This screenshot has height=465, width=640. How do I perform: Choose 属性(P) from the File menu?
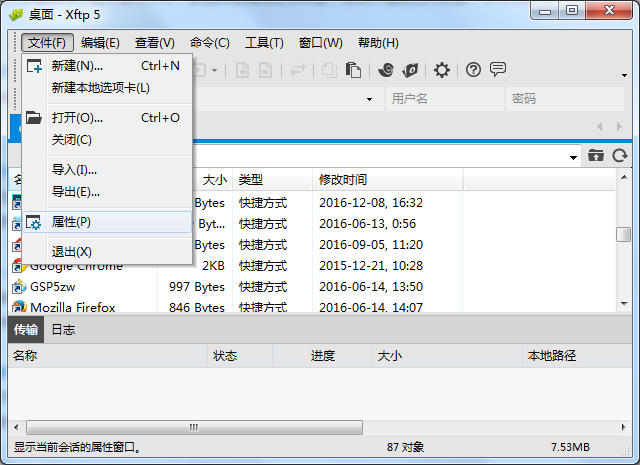(x=71, y=222)
